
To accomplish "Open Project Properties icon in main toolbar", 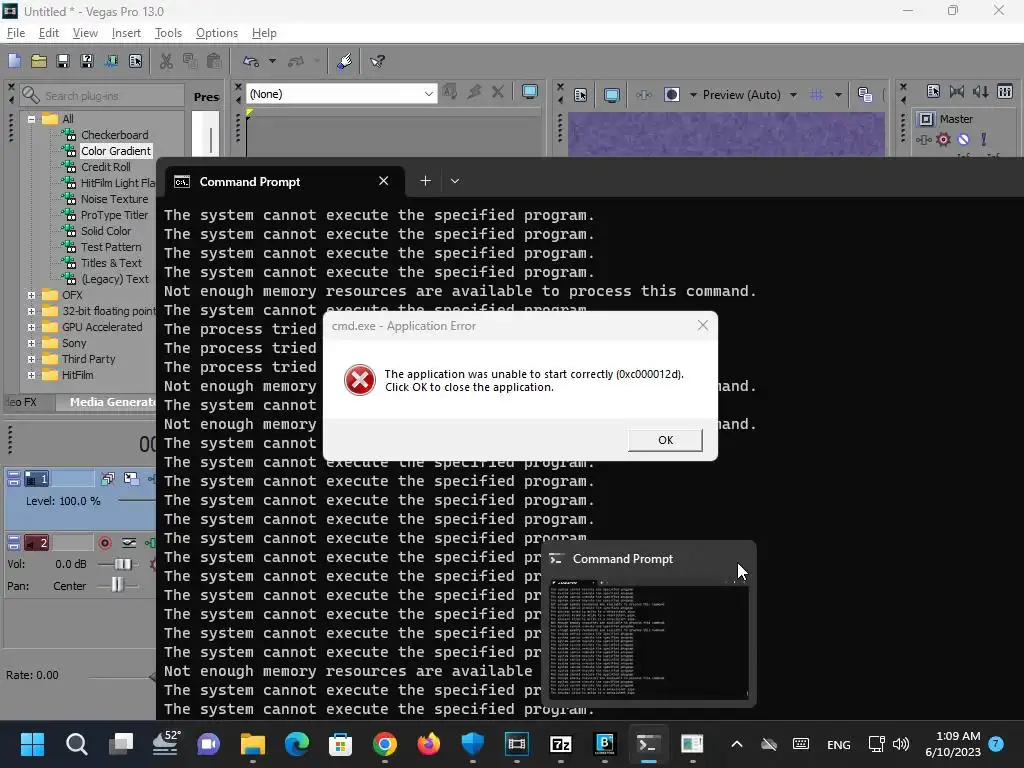I will point(135,61).
